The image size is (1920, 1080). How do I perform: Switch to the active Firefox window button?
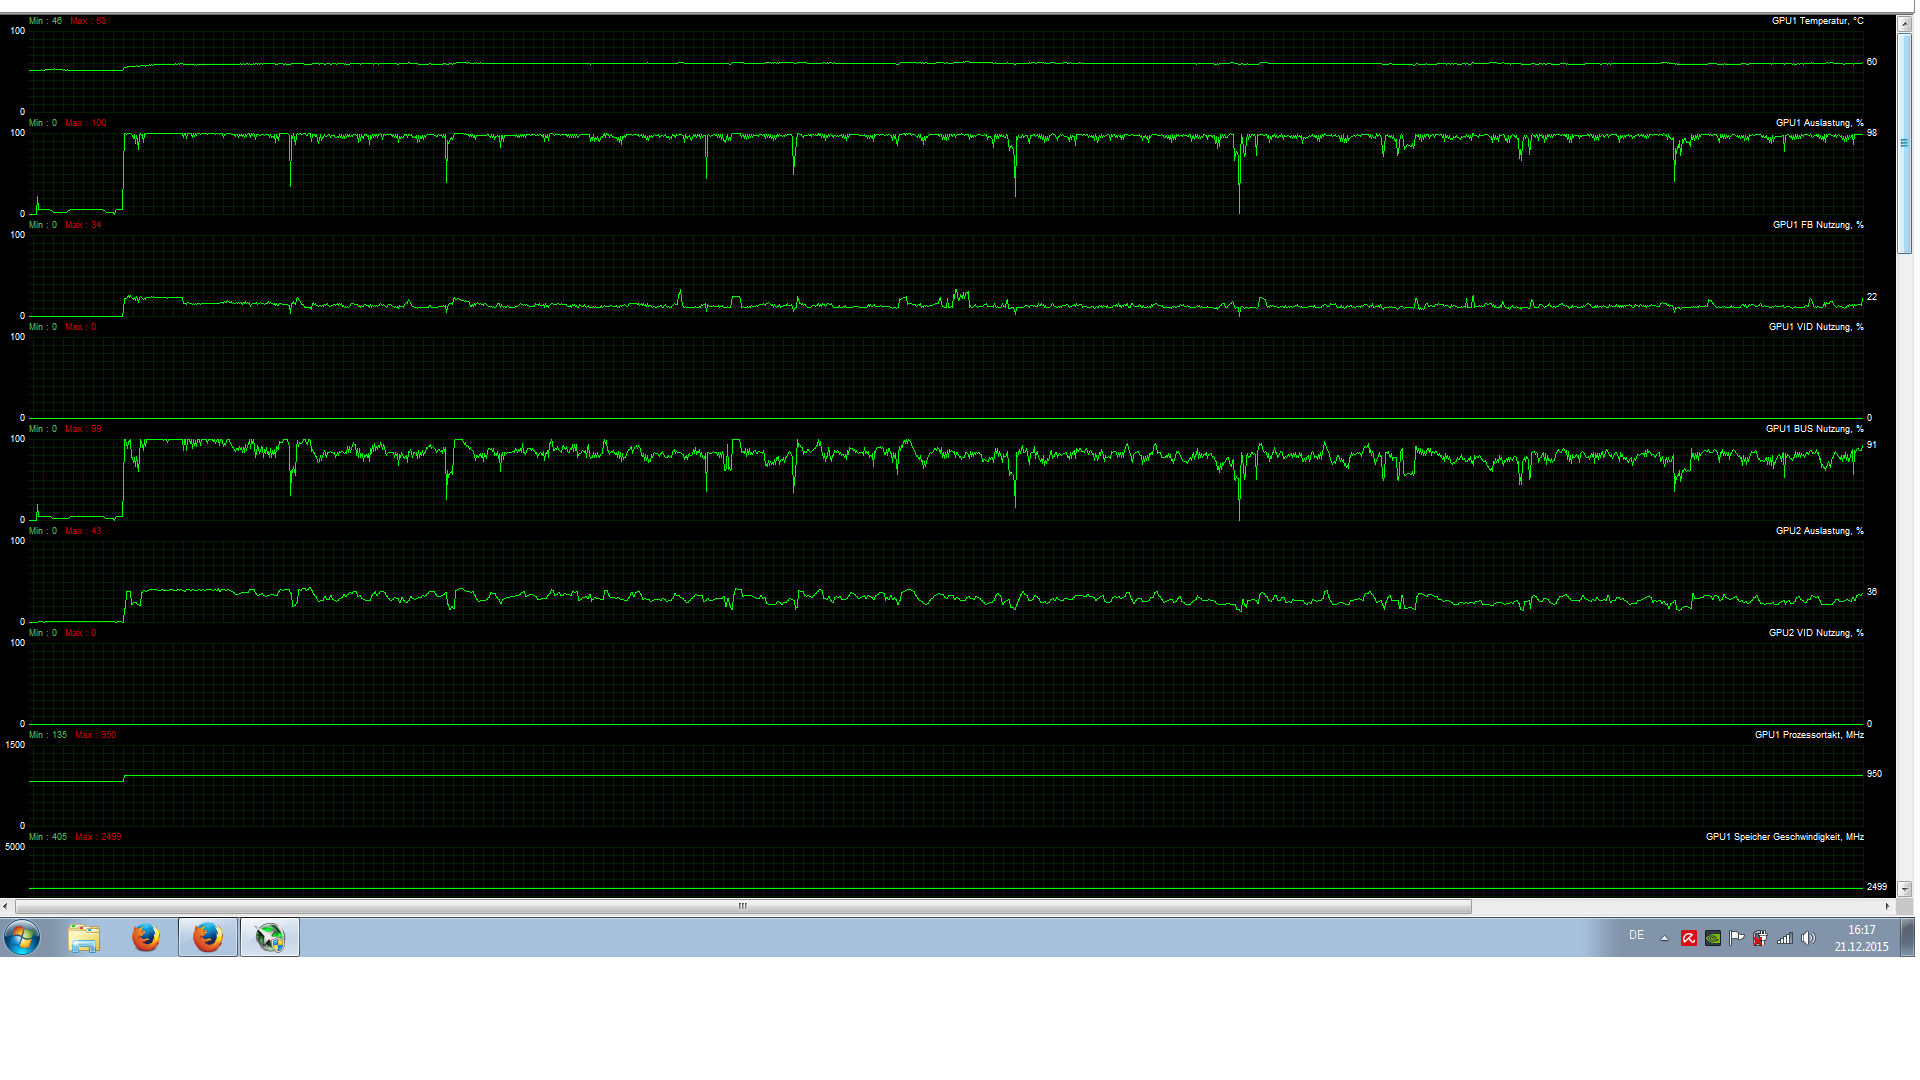coord(208,938)
